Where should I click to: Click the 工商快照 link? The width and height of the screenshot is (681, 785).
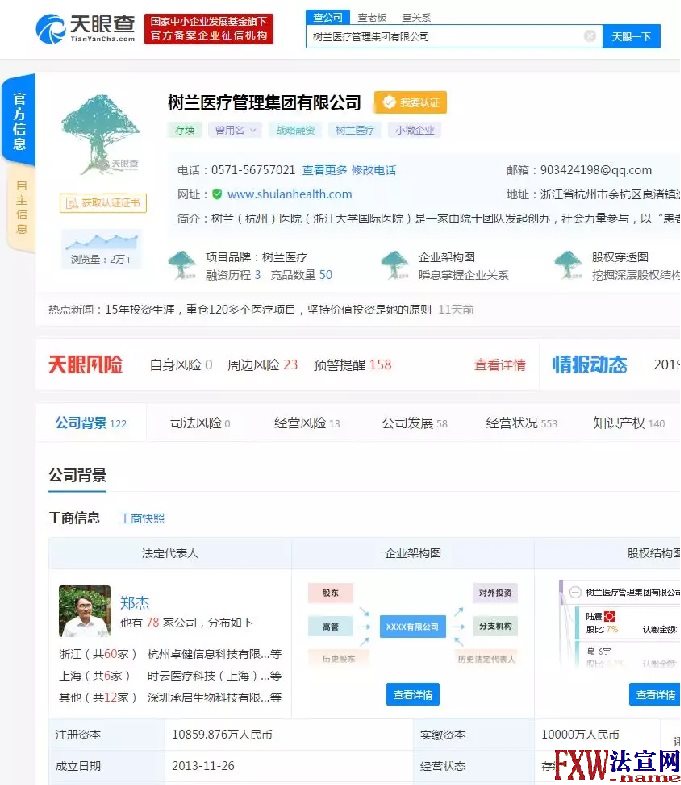pyautogui.click(x=145, y=518)
